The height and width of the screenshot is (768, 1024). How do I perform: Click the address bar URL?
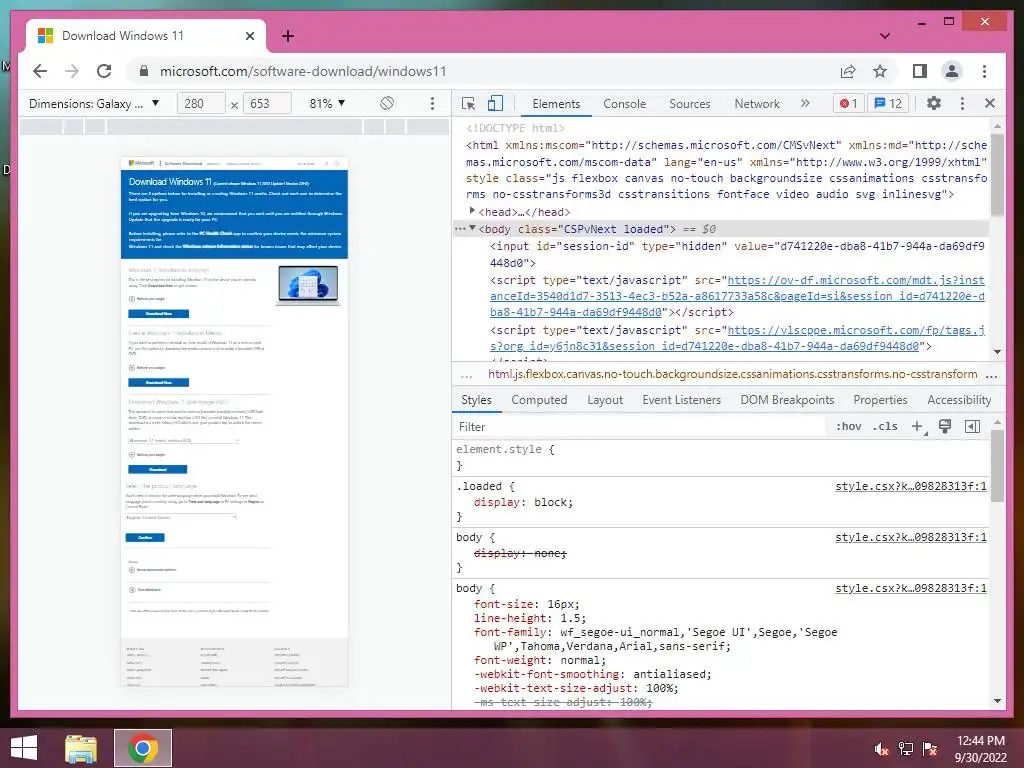(303, 71)
